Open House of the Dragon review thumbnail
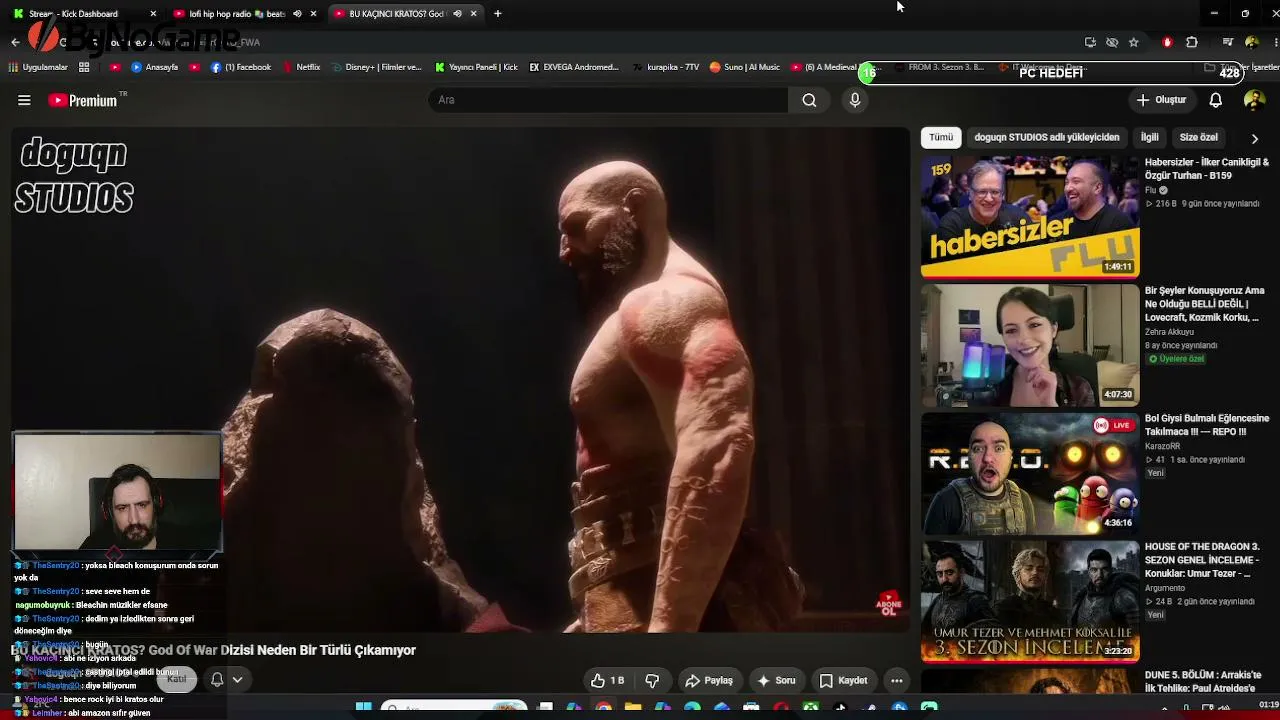Screen dimensions: 1280x720 click(1030, 601)
